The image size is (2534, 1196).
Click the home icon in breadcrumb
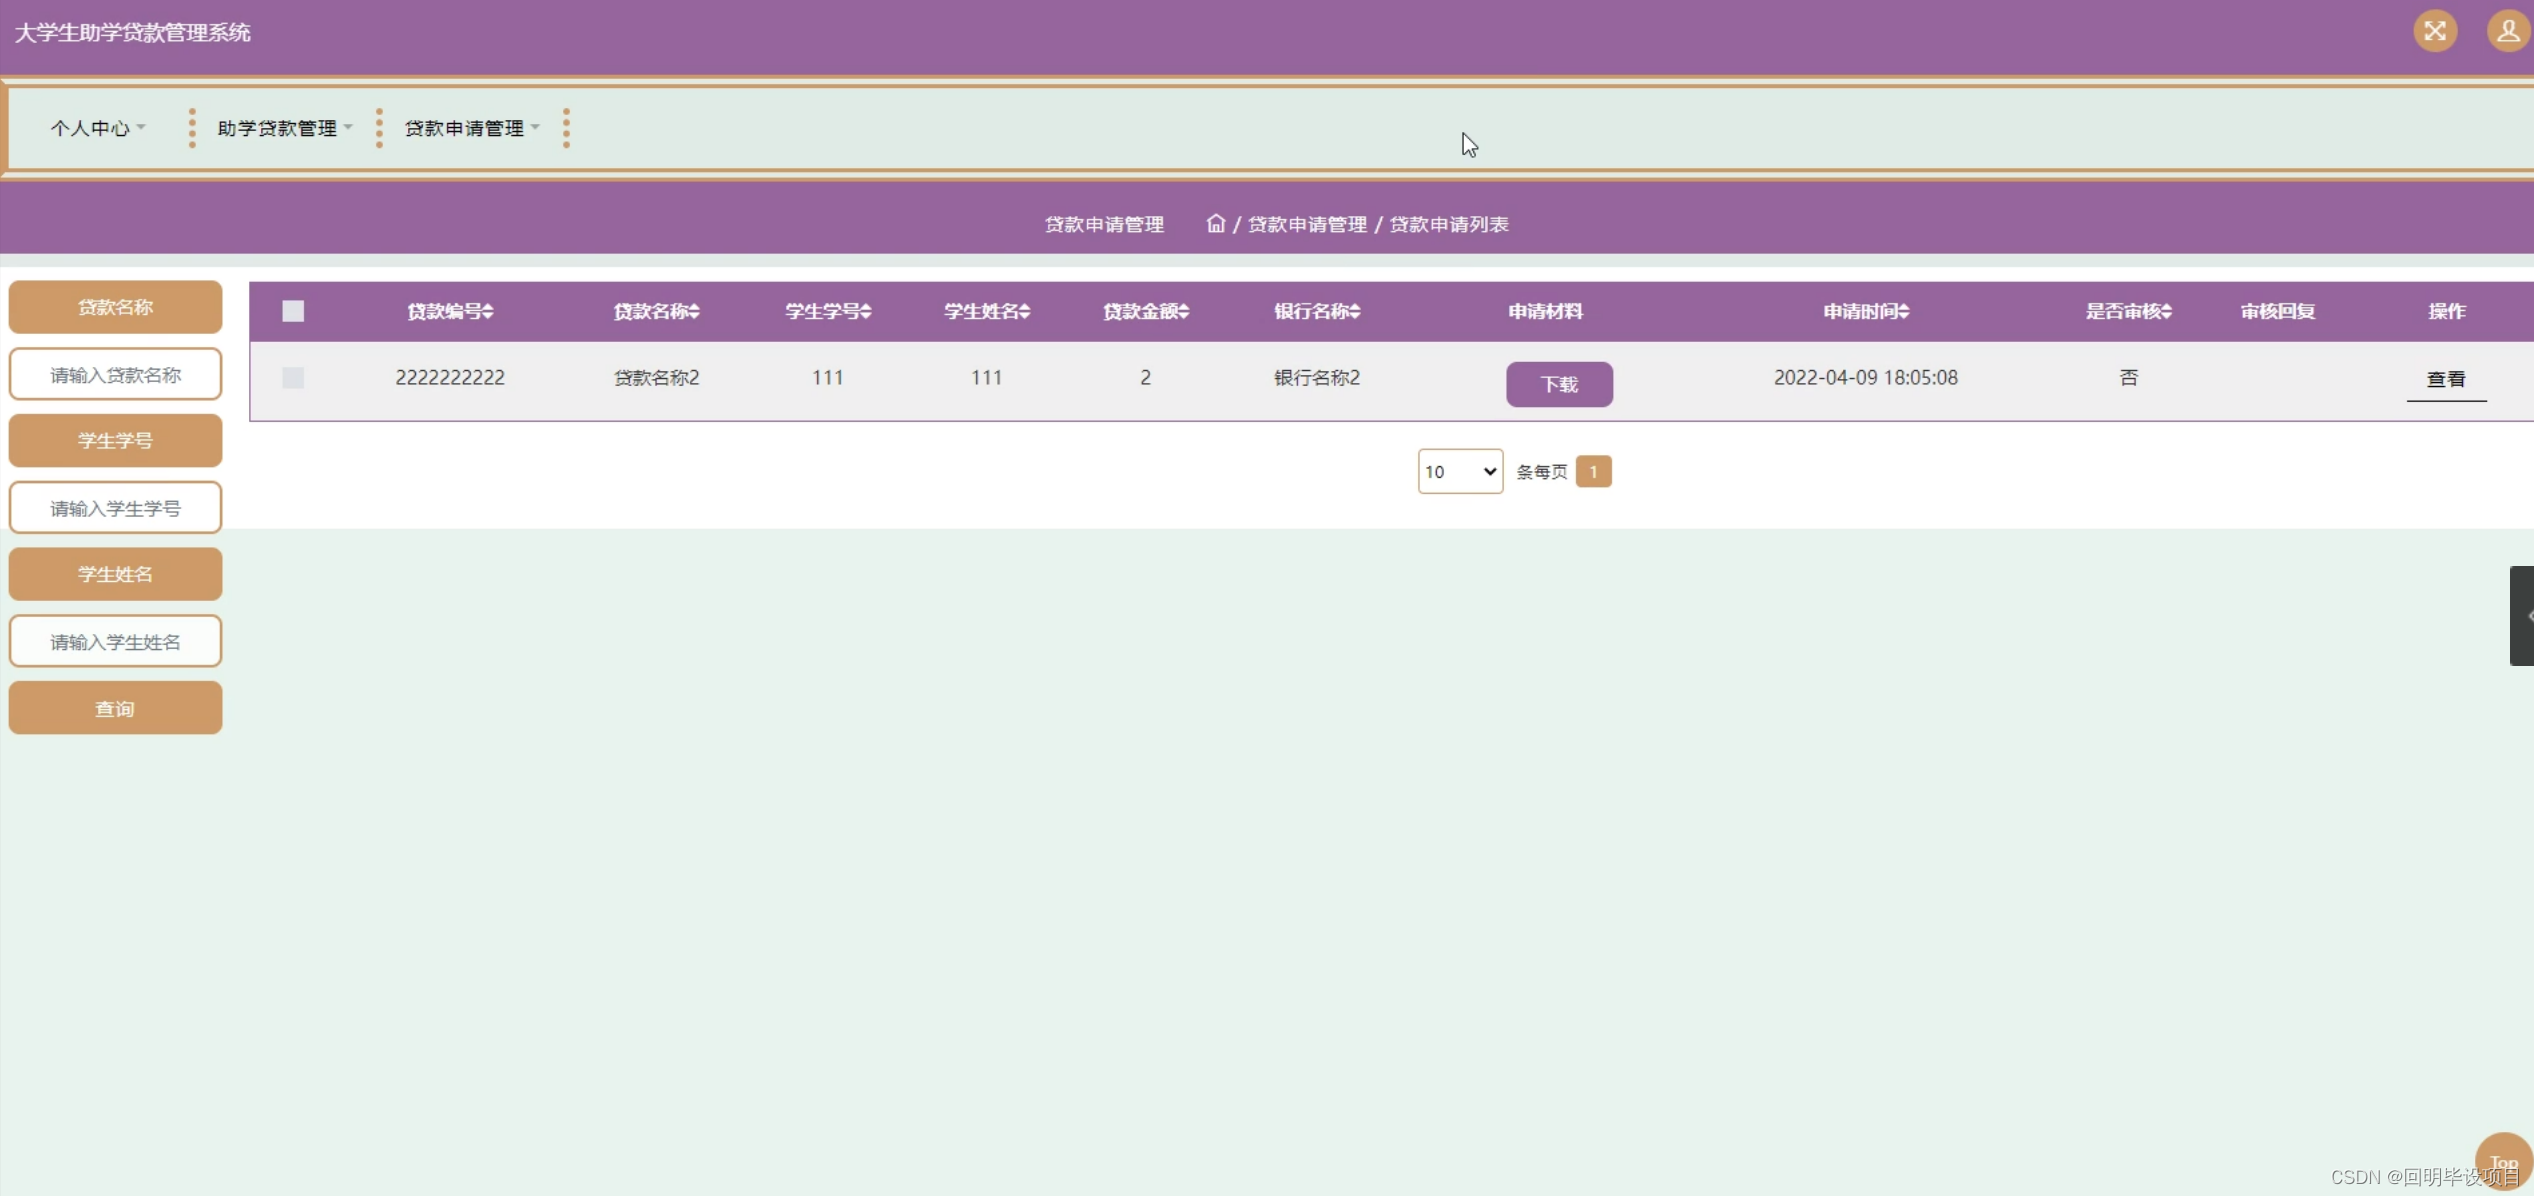pos(1215,223)
